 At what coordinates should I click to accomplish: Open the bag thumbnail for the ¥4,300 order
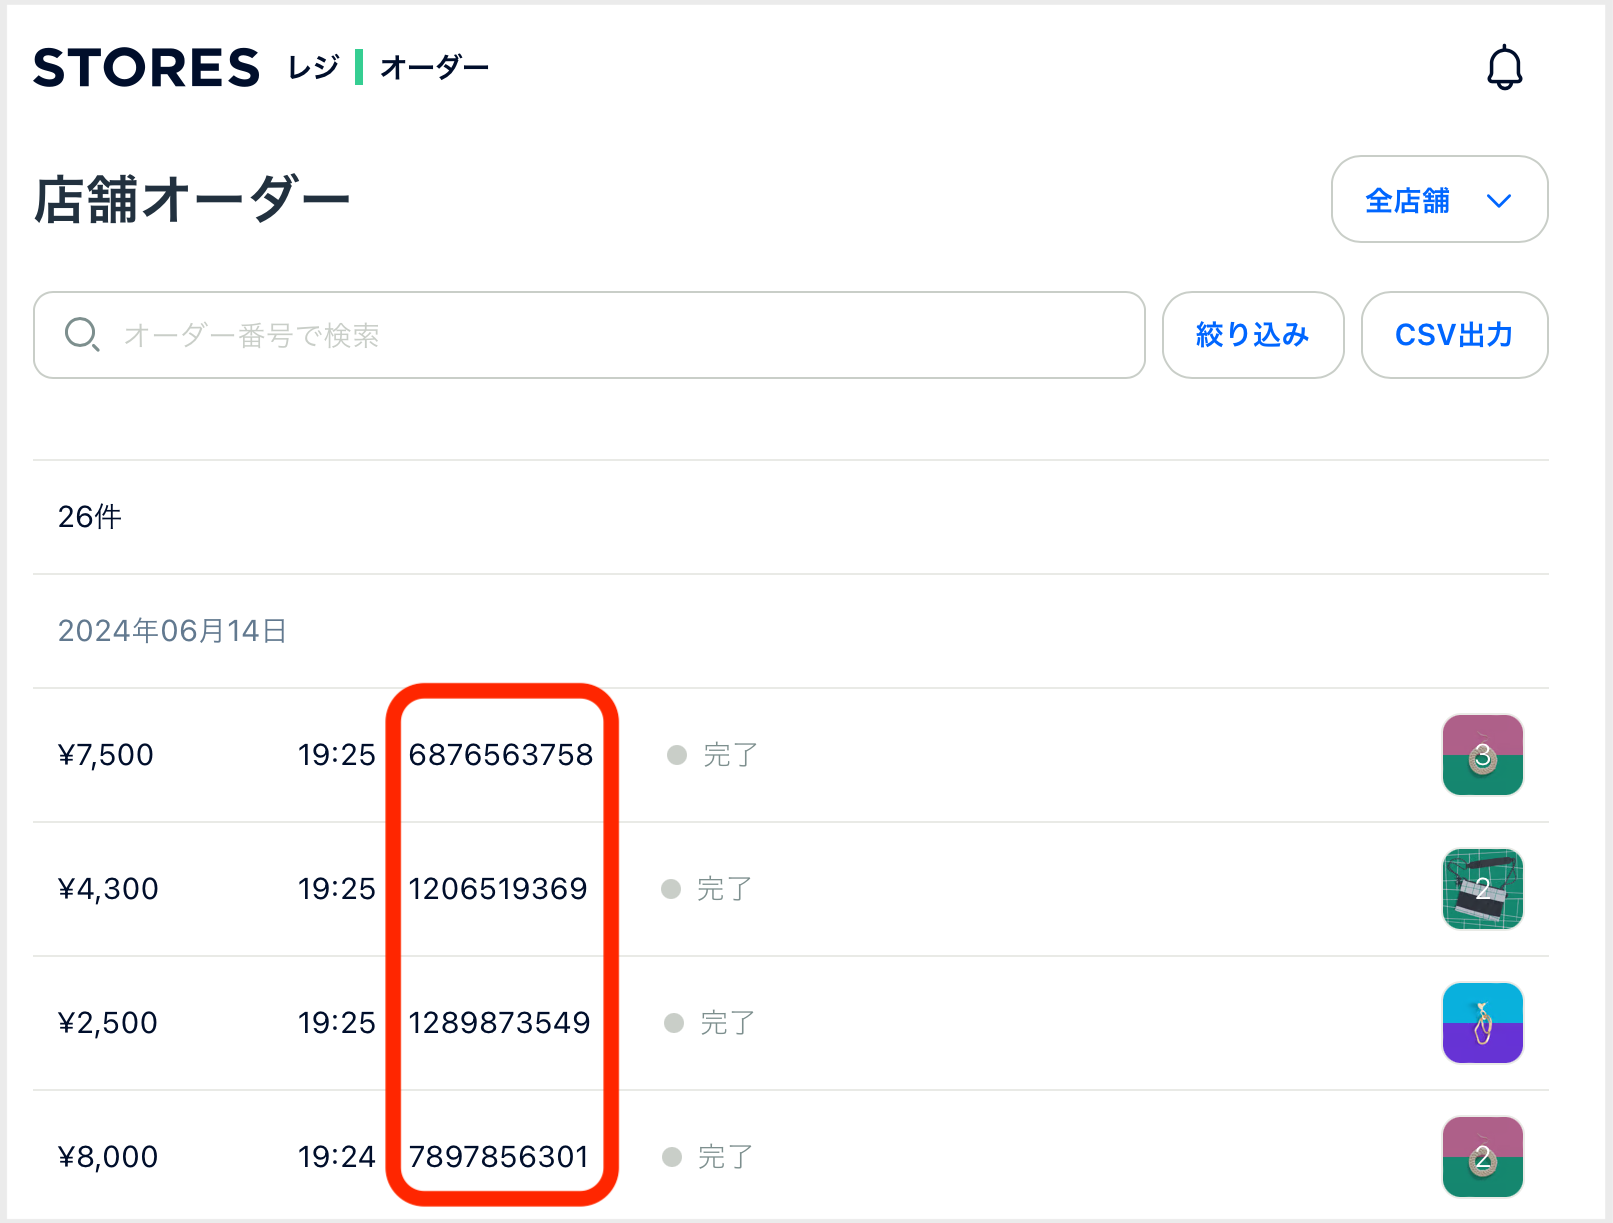1482,889
